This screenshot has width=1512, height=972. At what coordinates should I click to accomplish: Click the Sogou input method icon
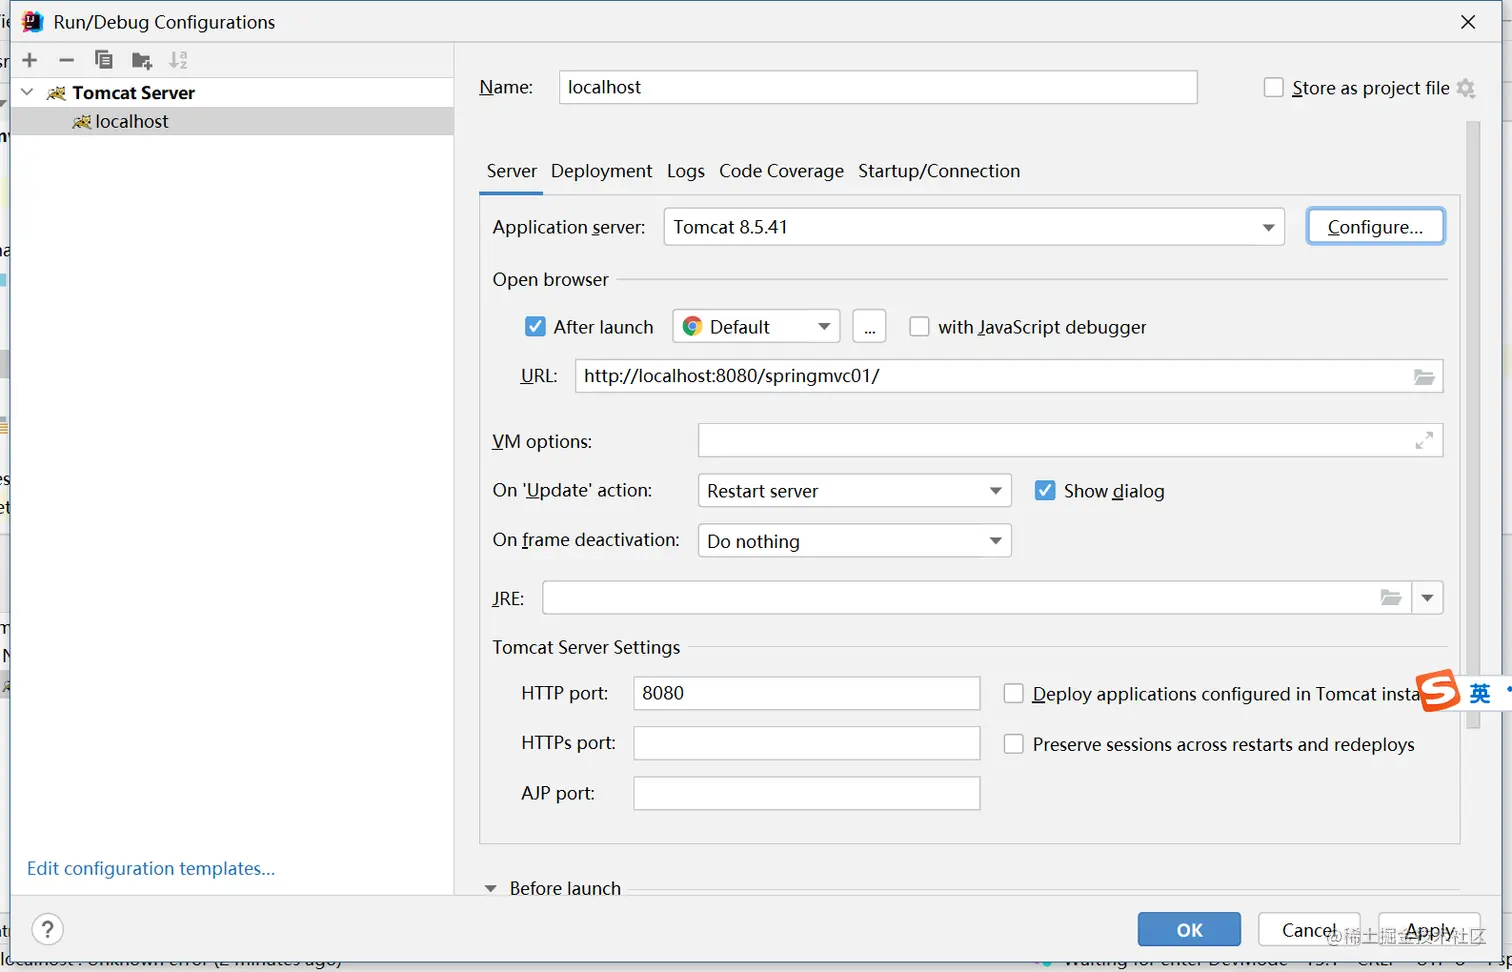click(x=1439, y=691)
